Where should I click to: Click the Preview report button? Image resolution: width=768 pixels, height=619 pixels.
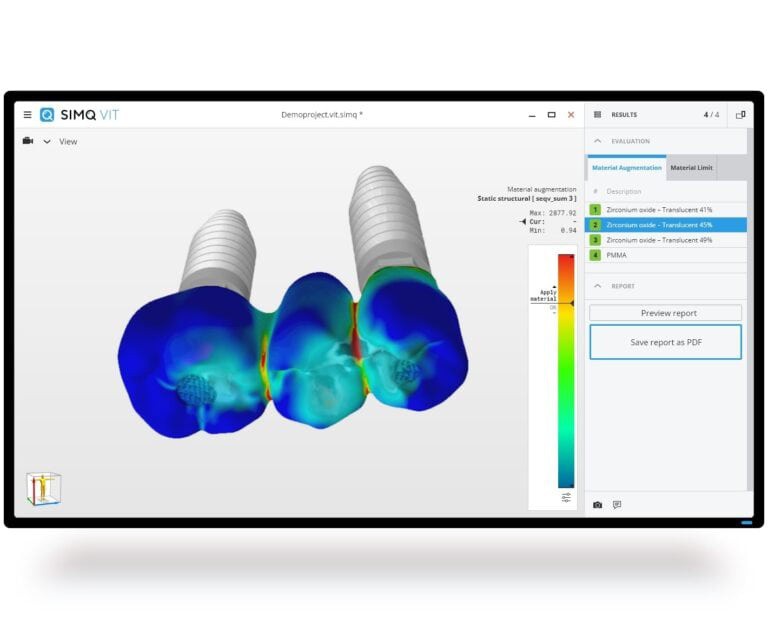(x=666, y=313)
